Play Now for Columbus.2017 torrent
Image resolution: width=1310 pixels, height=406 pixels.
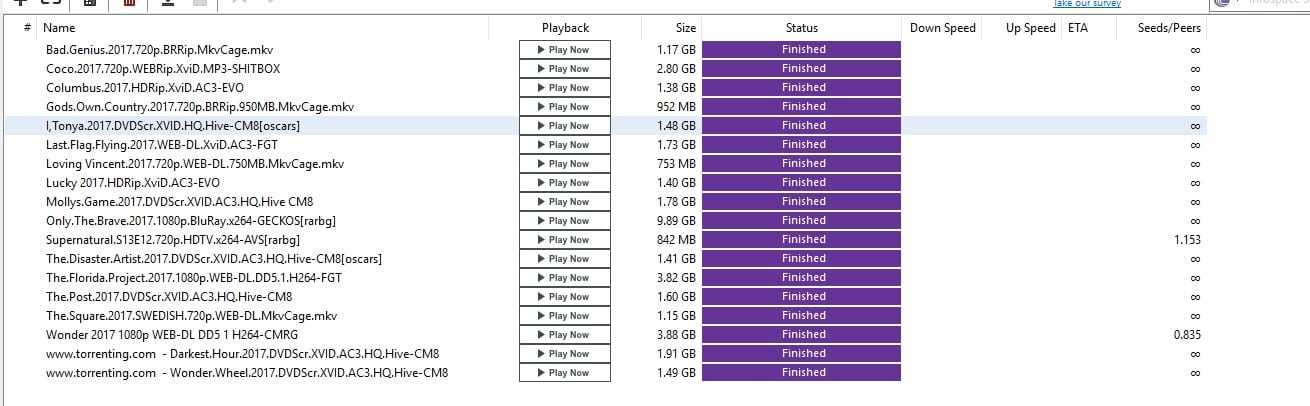tap(565, 87)
